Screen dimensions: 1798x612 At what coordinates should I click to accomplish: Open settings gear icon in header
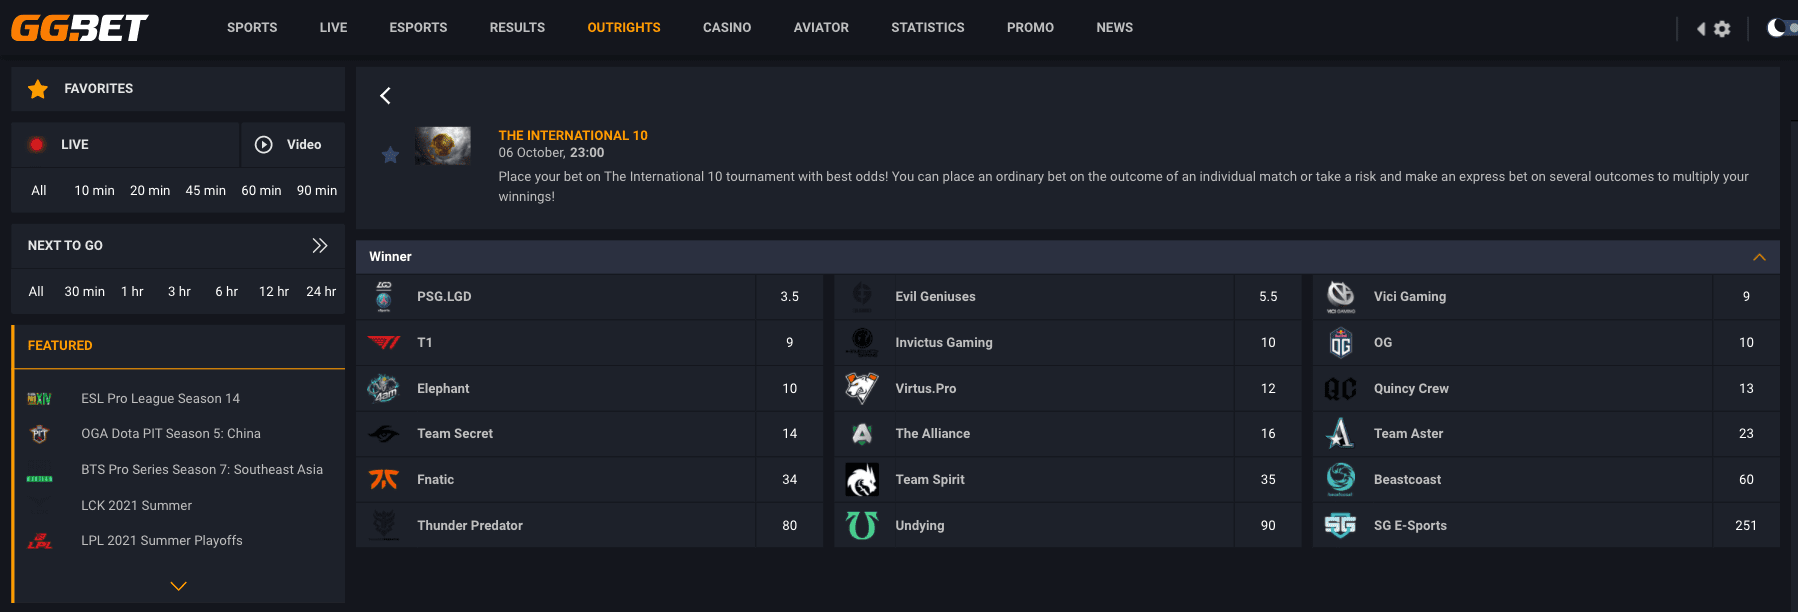point(1722,29)
